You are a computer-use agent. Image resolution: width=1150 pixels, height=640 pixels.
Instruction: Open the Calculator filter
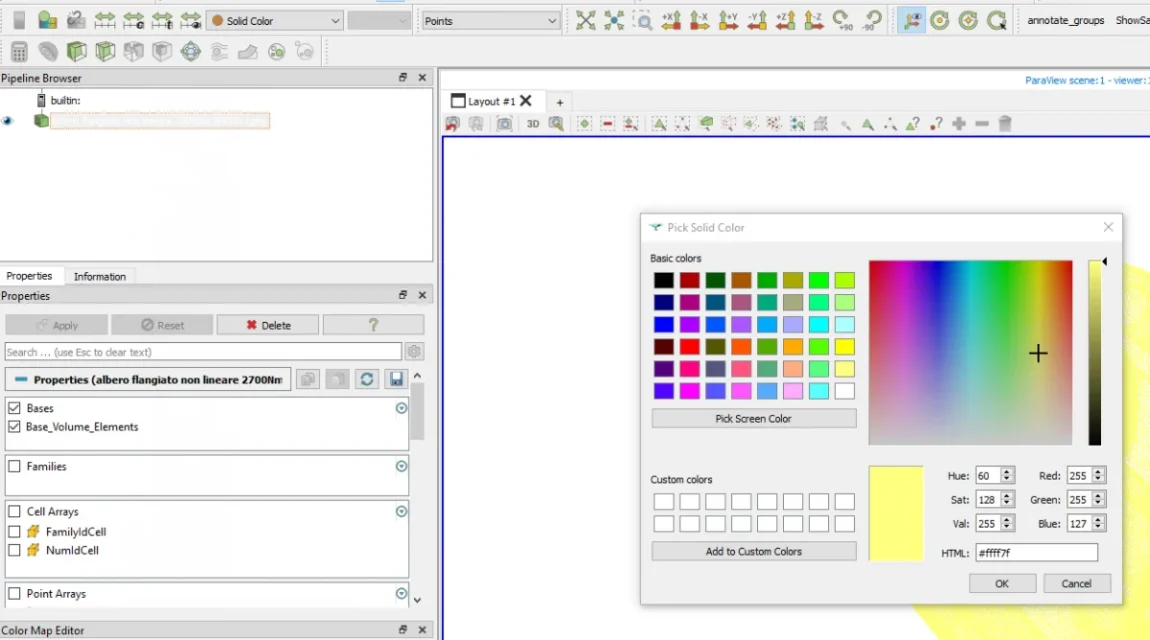[19, 52]
